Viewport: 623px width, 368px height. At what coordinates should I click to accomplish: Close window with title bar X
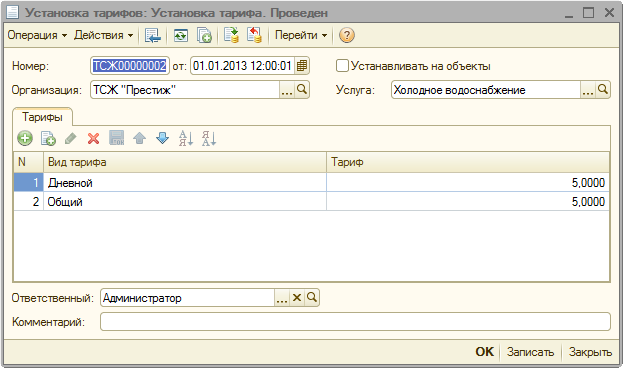coord(609,13)
